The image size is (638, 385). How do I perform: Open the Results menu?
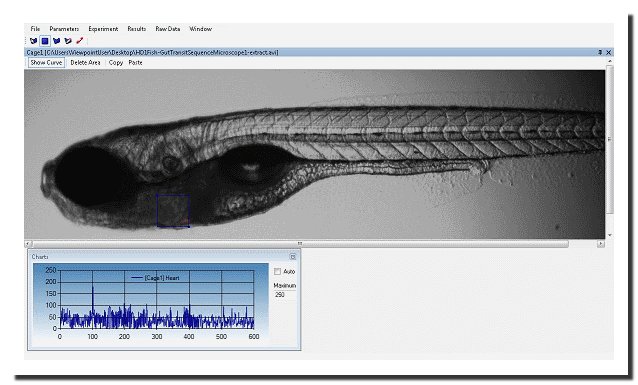click(x=137, y=29)
